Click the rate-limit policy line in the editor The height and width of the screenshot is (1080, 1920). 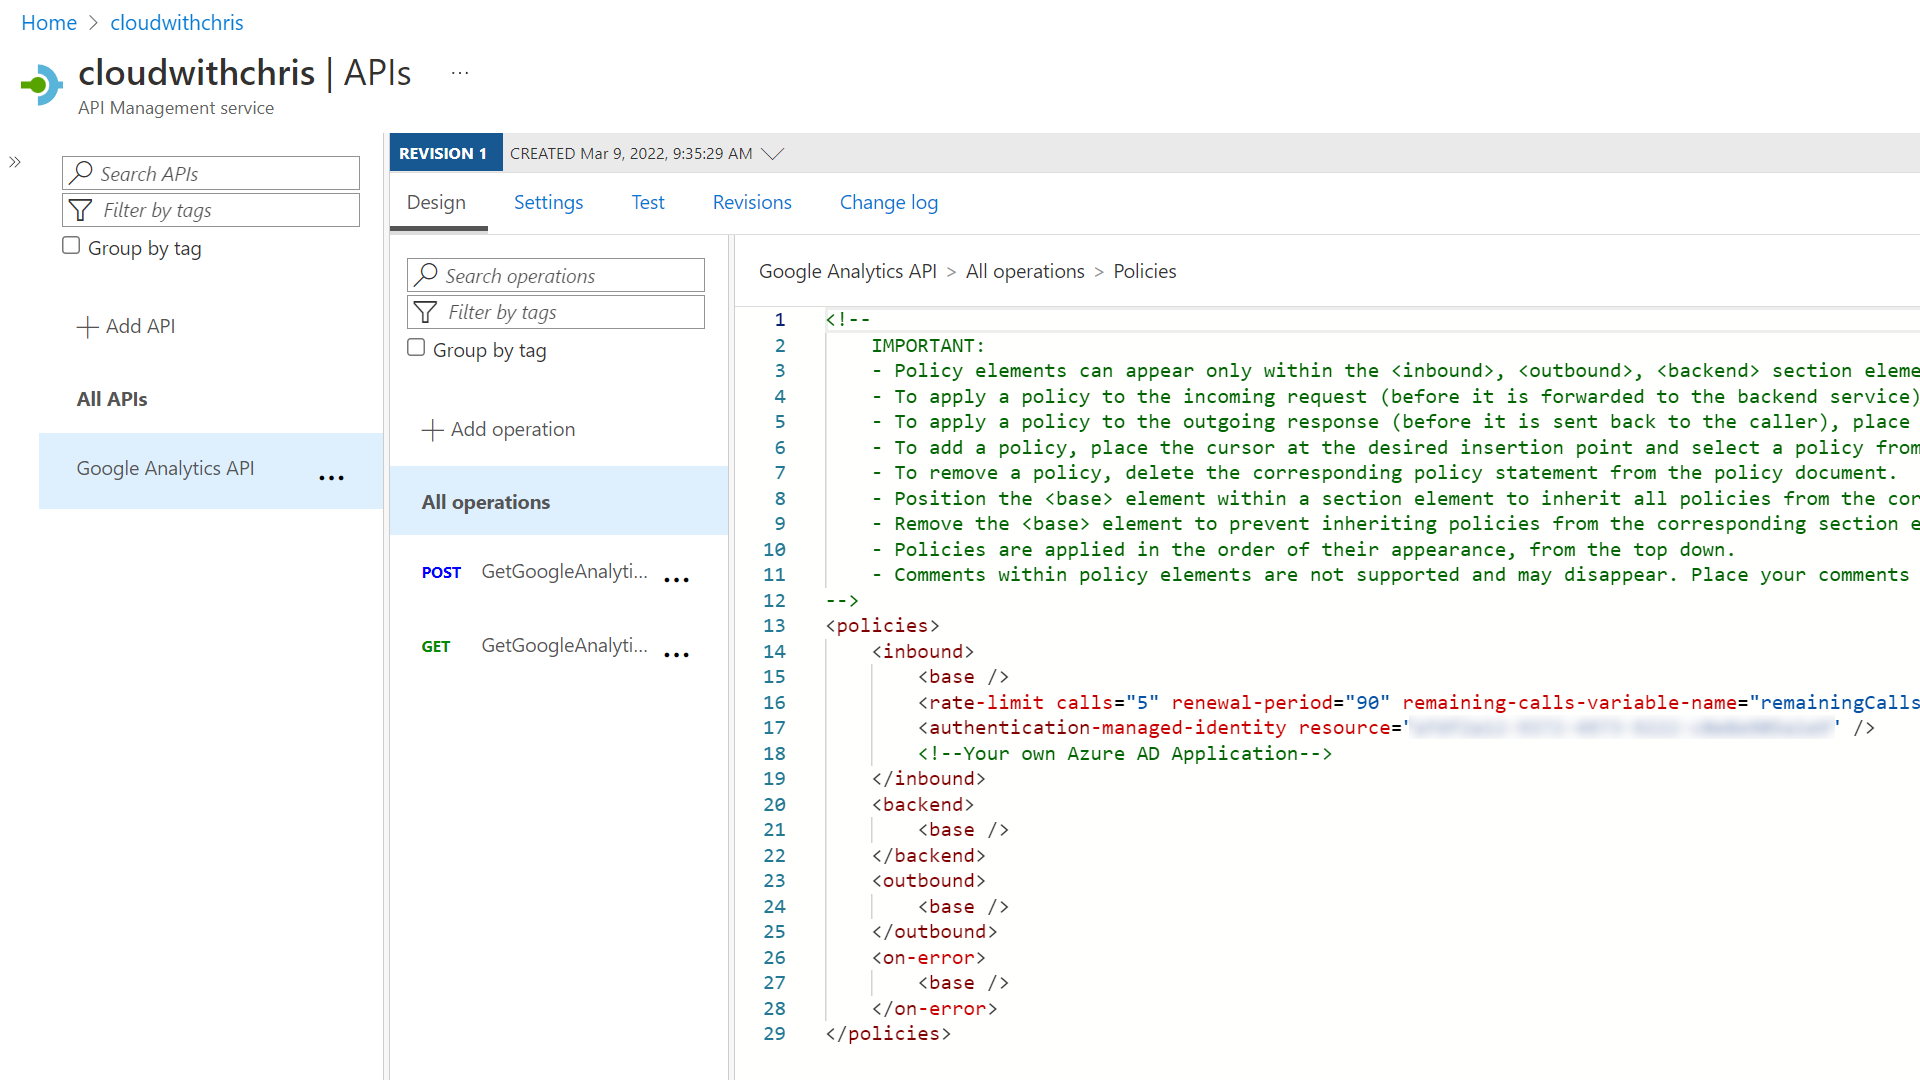[1418, 702]
